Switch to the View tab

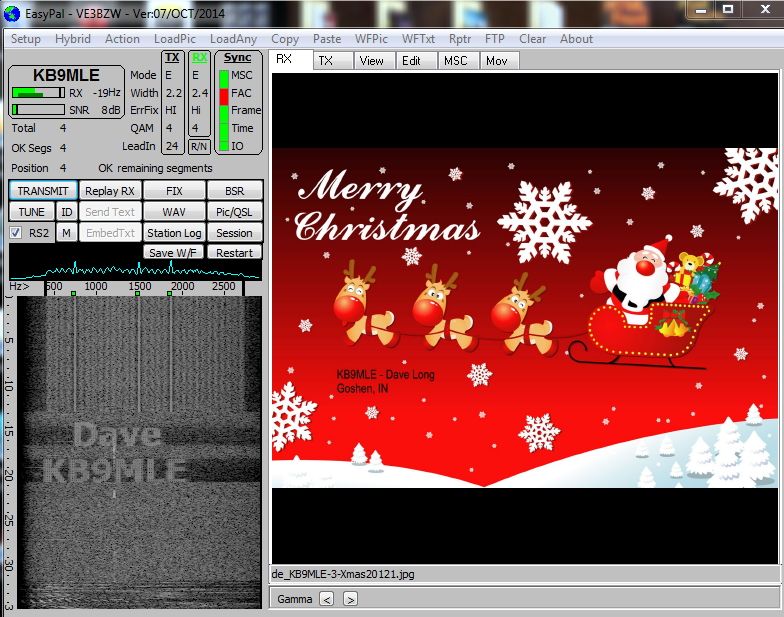click(x=375, y=60)
